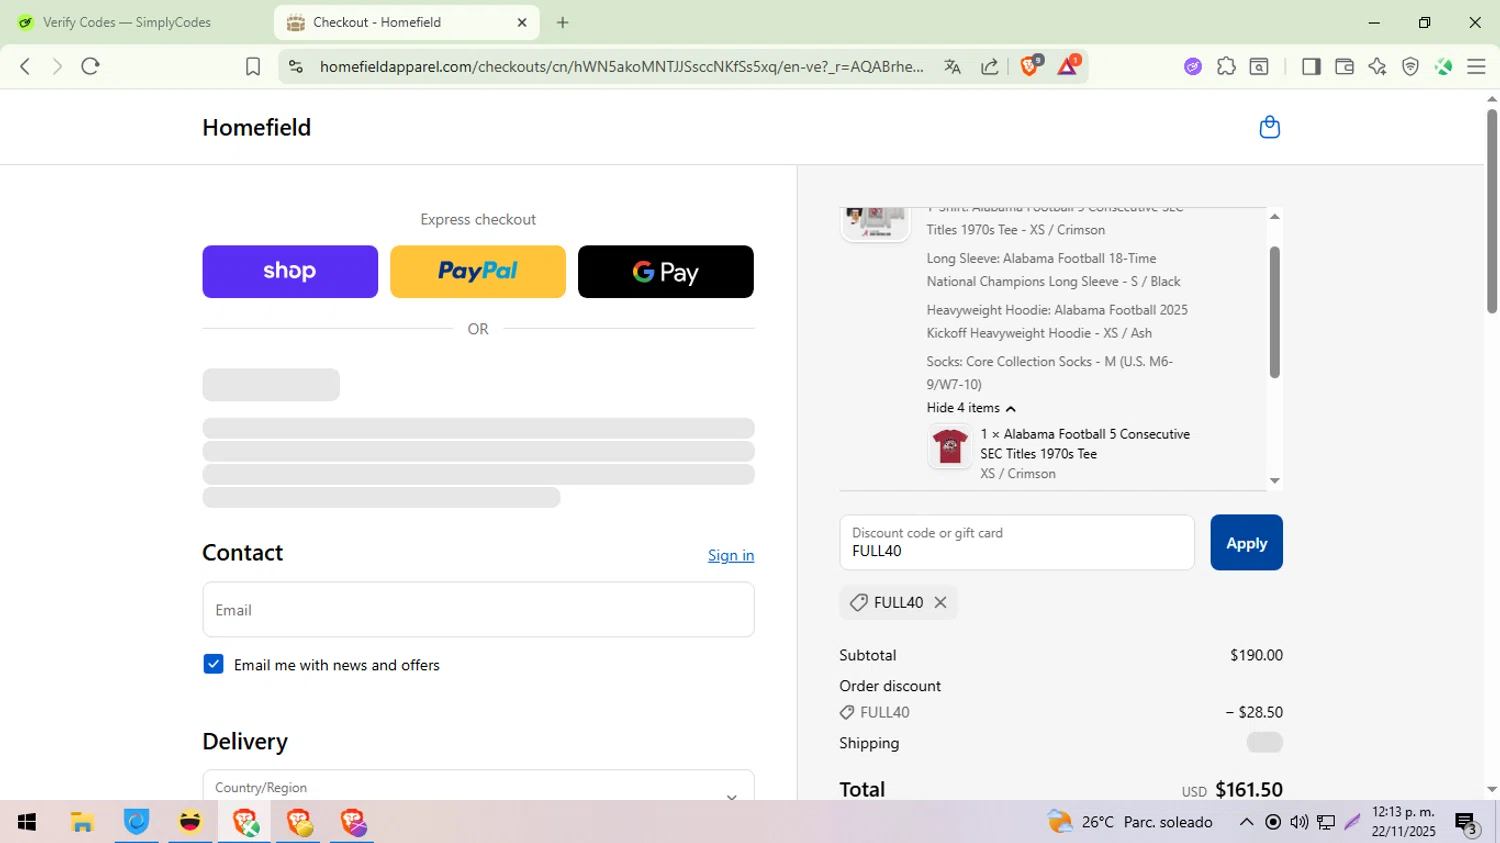This screenshot has height=843, width=1500.
Task: Click the page vertical scrollbar thumb
Action: [x=1492, y=210]
